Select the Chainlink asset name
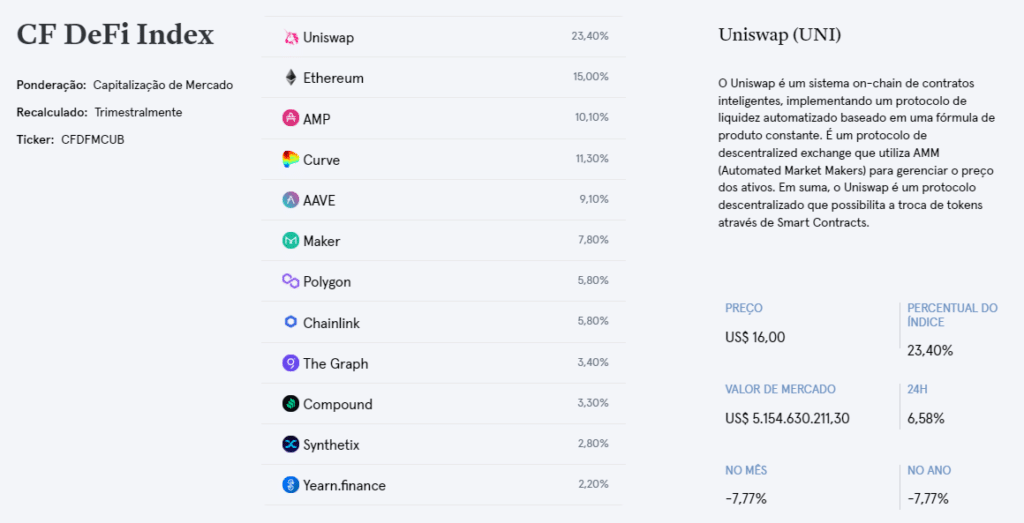1024x523 pixels. click(x=331, y=323)
